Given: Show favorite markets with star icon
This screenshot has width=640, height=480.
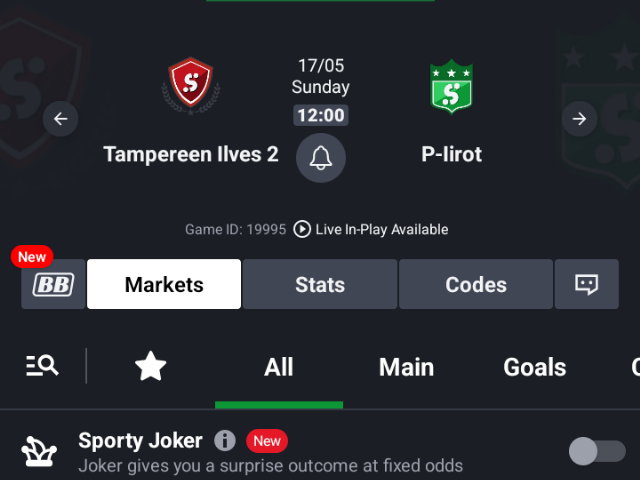Looking at the screenshot, I should [151, 366].
